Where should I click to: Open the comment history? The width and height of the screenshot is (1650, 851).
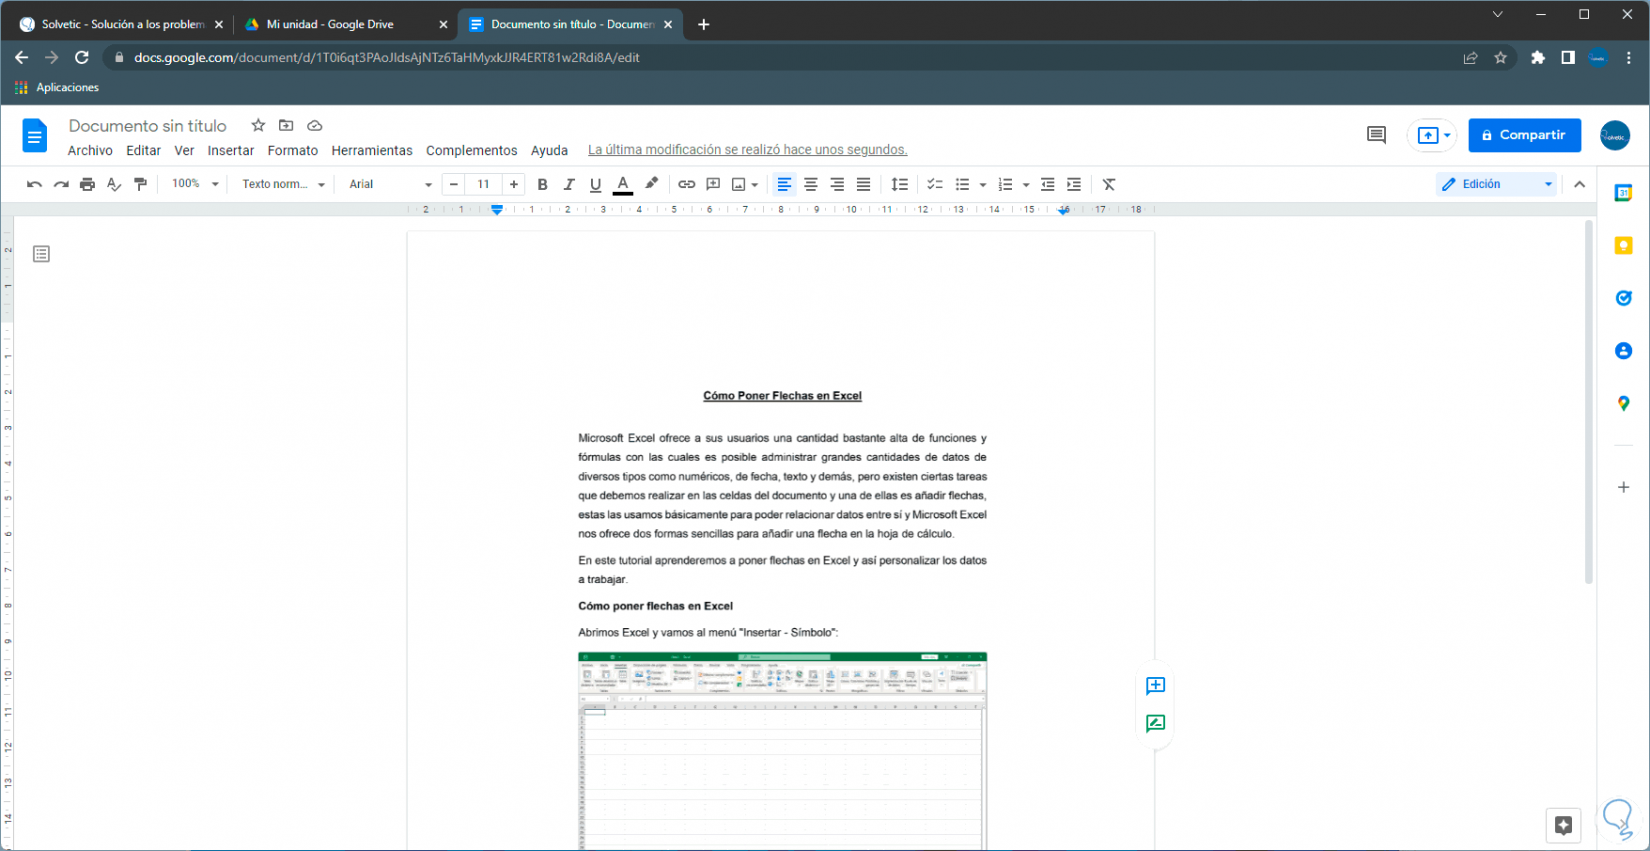(1376, 135)
